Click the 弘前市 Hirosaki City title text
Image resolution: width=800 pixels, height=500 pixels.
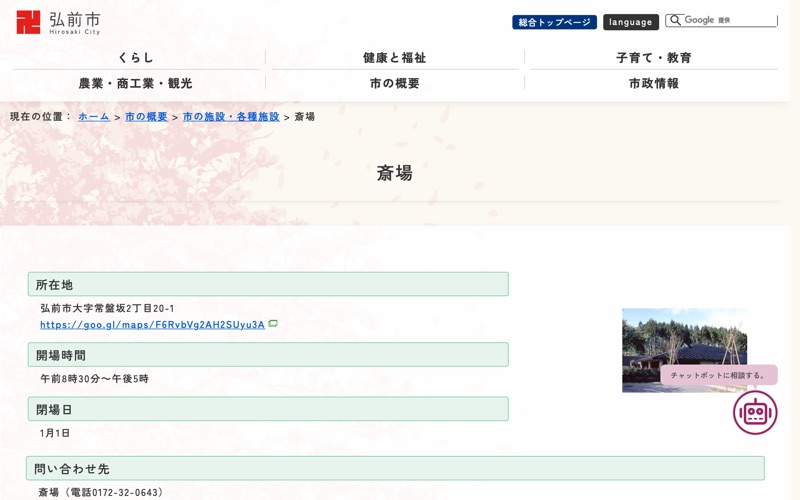(x=74, y=23)
